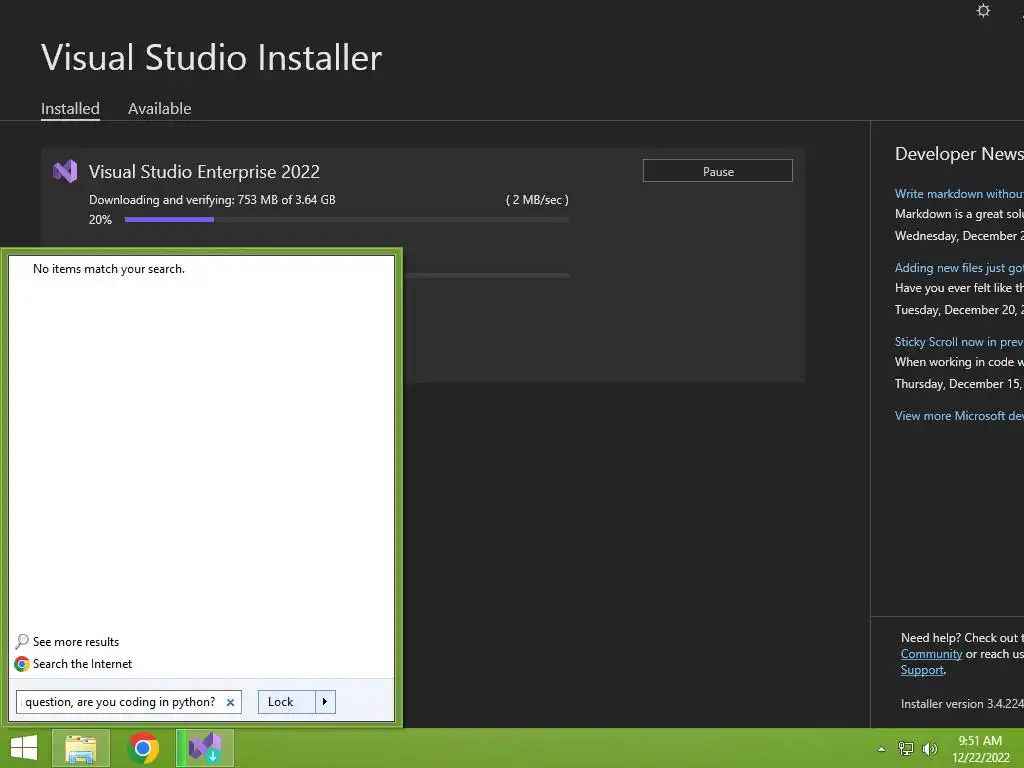
Task: Click the Tuesday, December 20 date text
Action: (959, 310)
